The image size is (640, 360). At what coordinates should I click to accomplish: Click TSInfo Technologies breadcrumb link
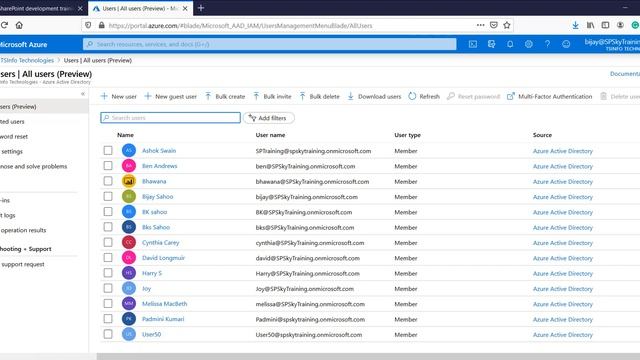(x=27, y=60)
